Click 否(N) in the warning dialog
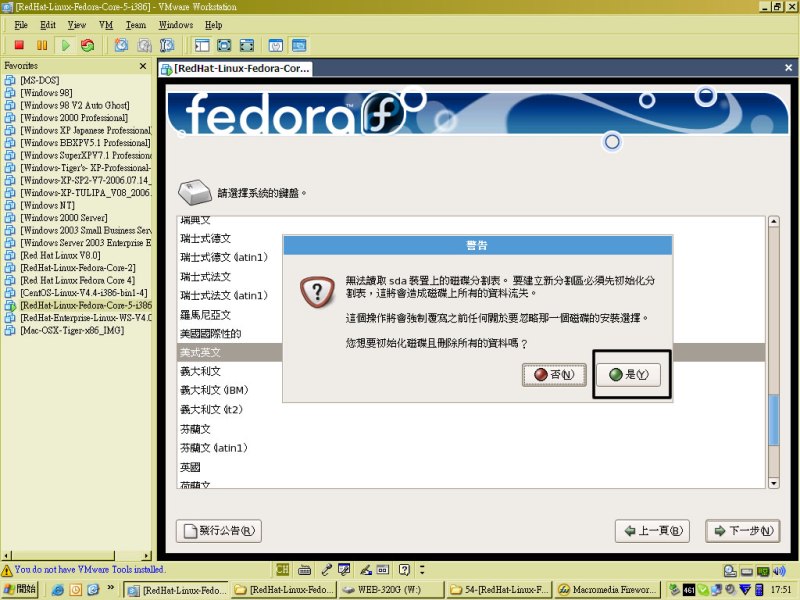This screenshot has width=800, height=600. click(x=554, y=374)
